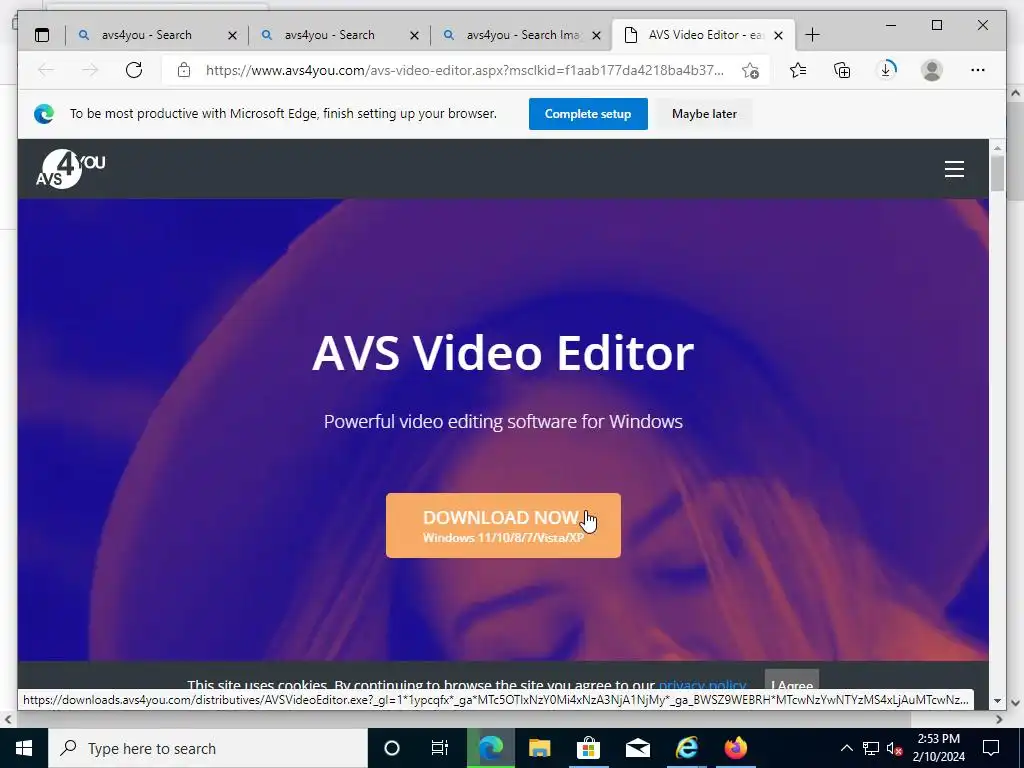The image size is (1024, 768).
Task: Refresh the current page
Action: (134, 70)
